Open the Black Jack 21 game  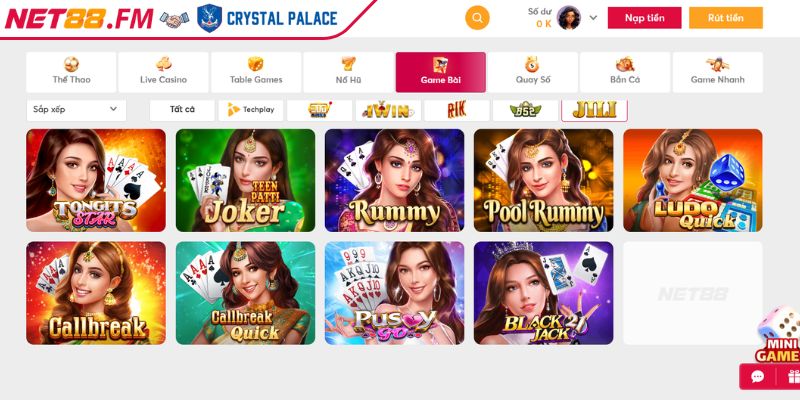(543, 293)
